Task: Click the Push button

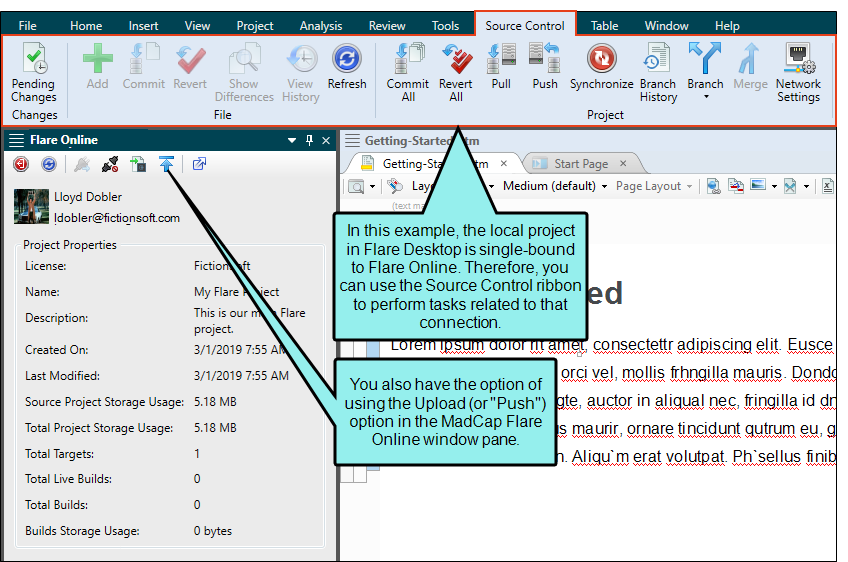Action: point(545,67)
